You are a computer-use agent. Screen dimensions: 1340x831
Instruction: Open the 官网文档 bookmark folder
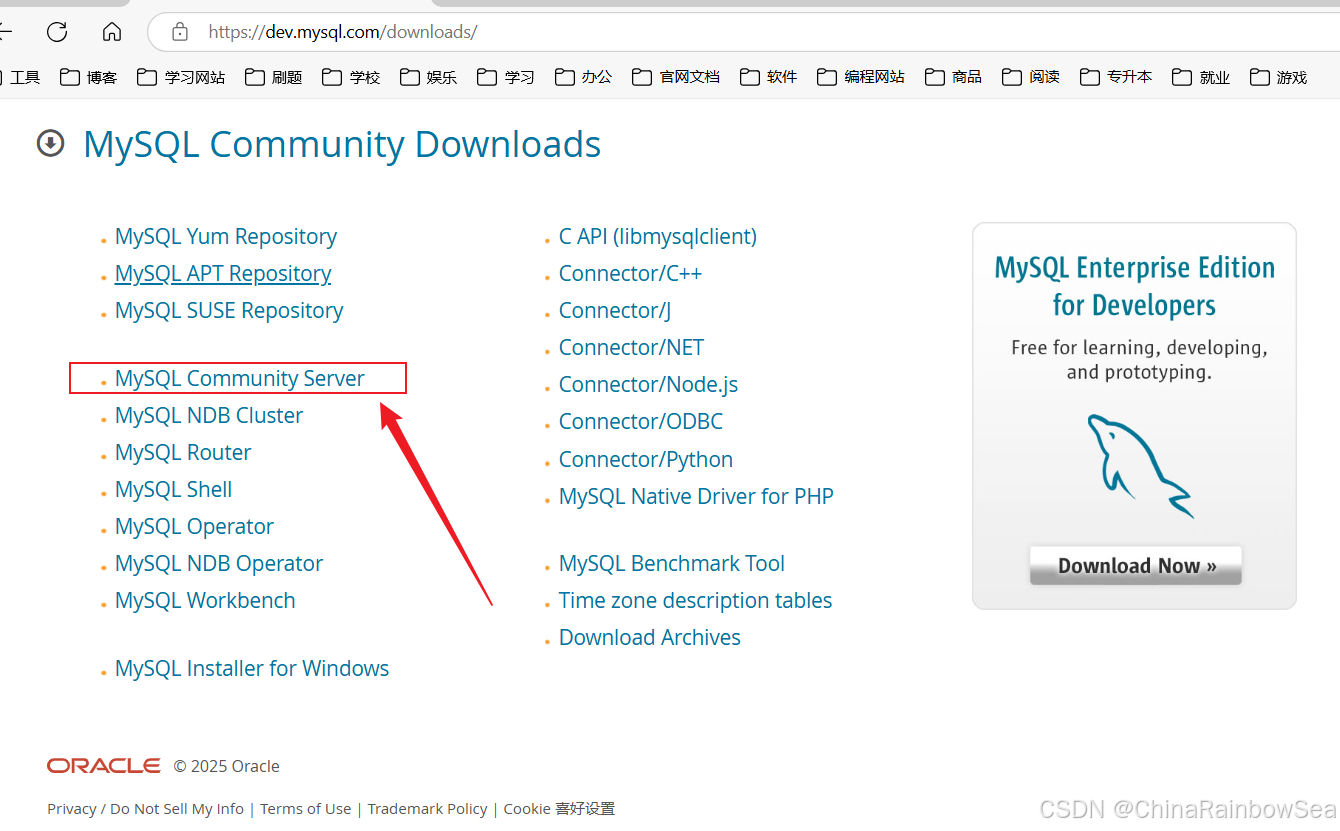coord(676,77)
